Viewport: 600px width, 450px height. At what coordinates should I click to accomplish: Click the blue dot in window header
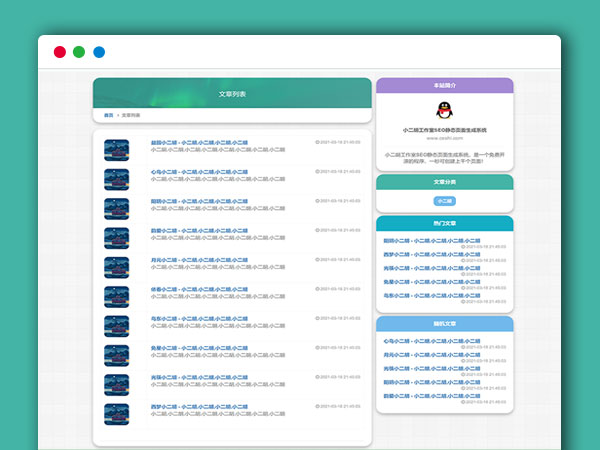pos(99,52)
